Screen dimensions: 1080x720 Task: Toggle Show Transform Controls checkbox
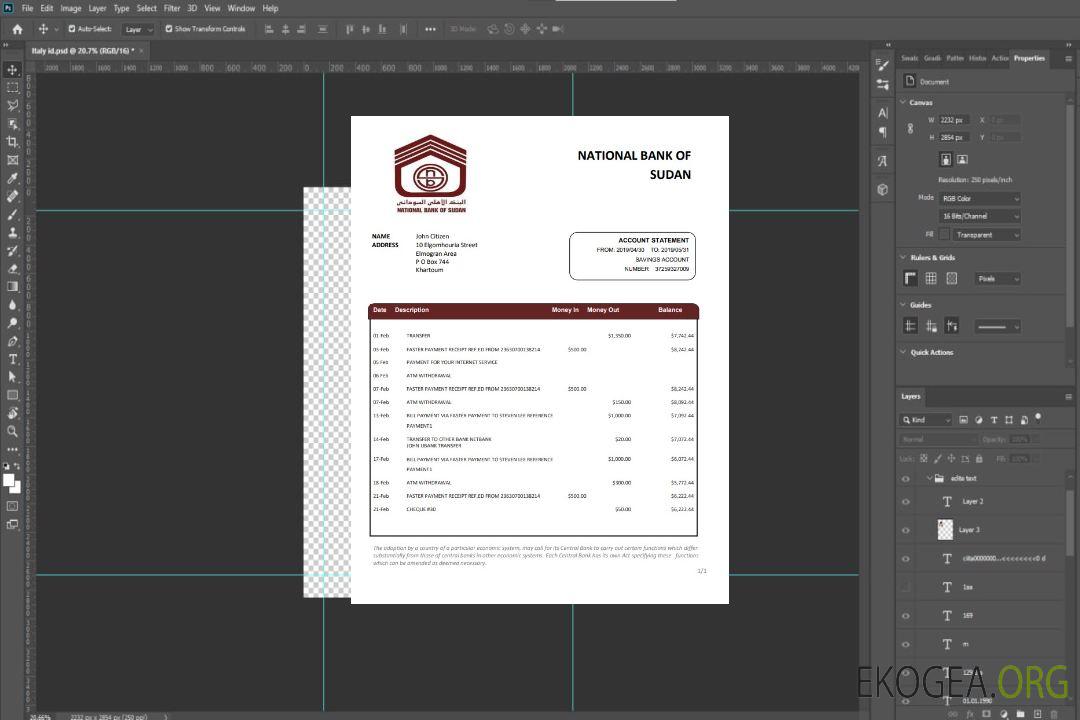pos(169,29)
